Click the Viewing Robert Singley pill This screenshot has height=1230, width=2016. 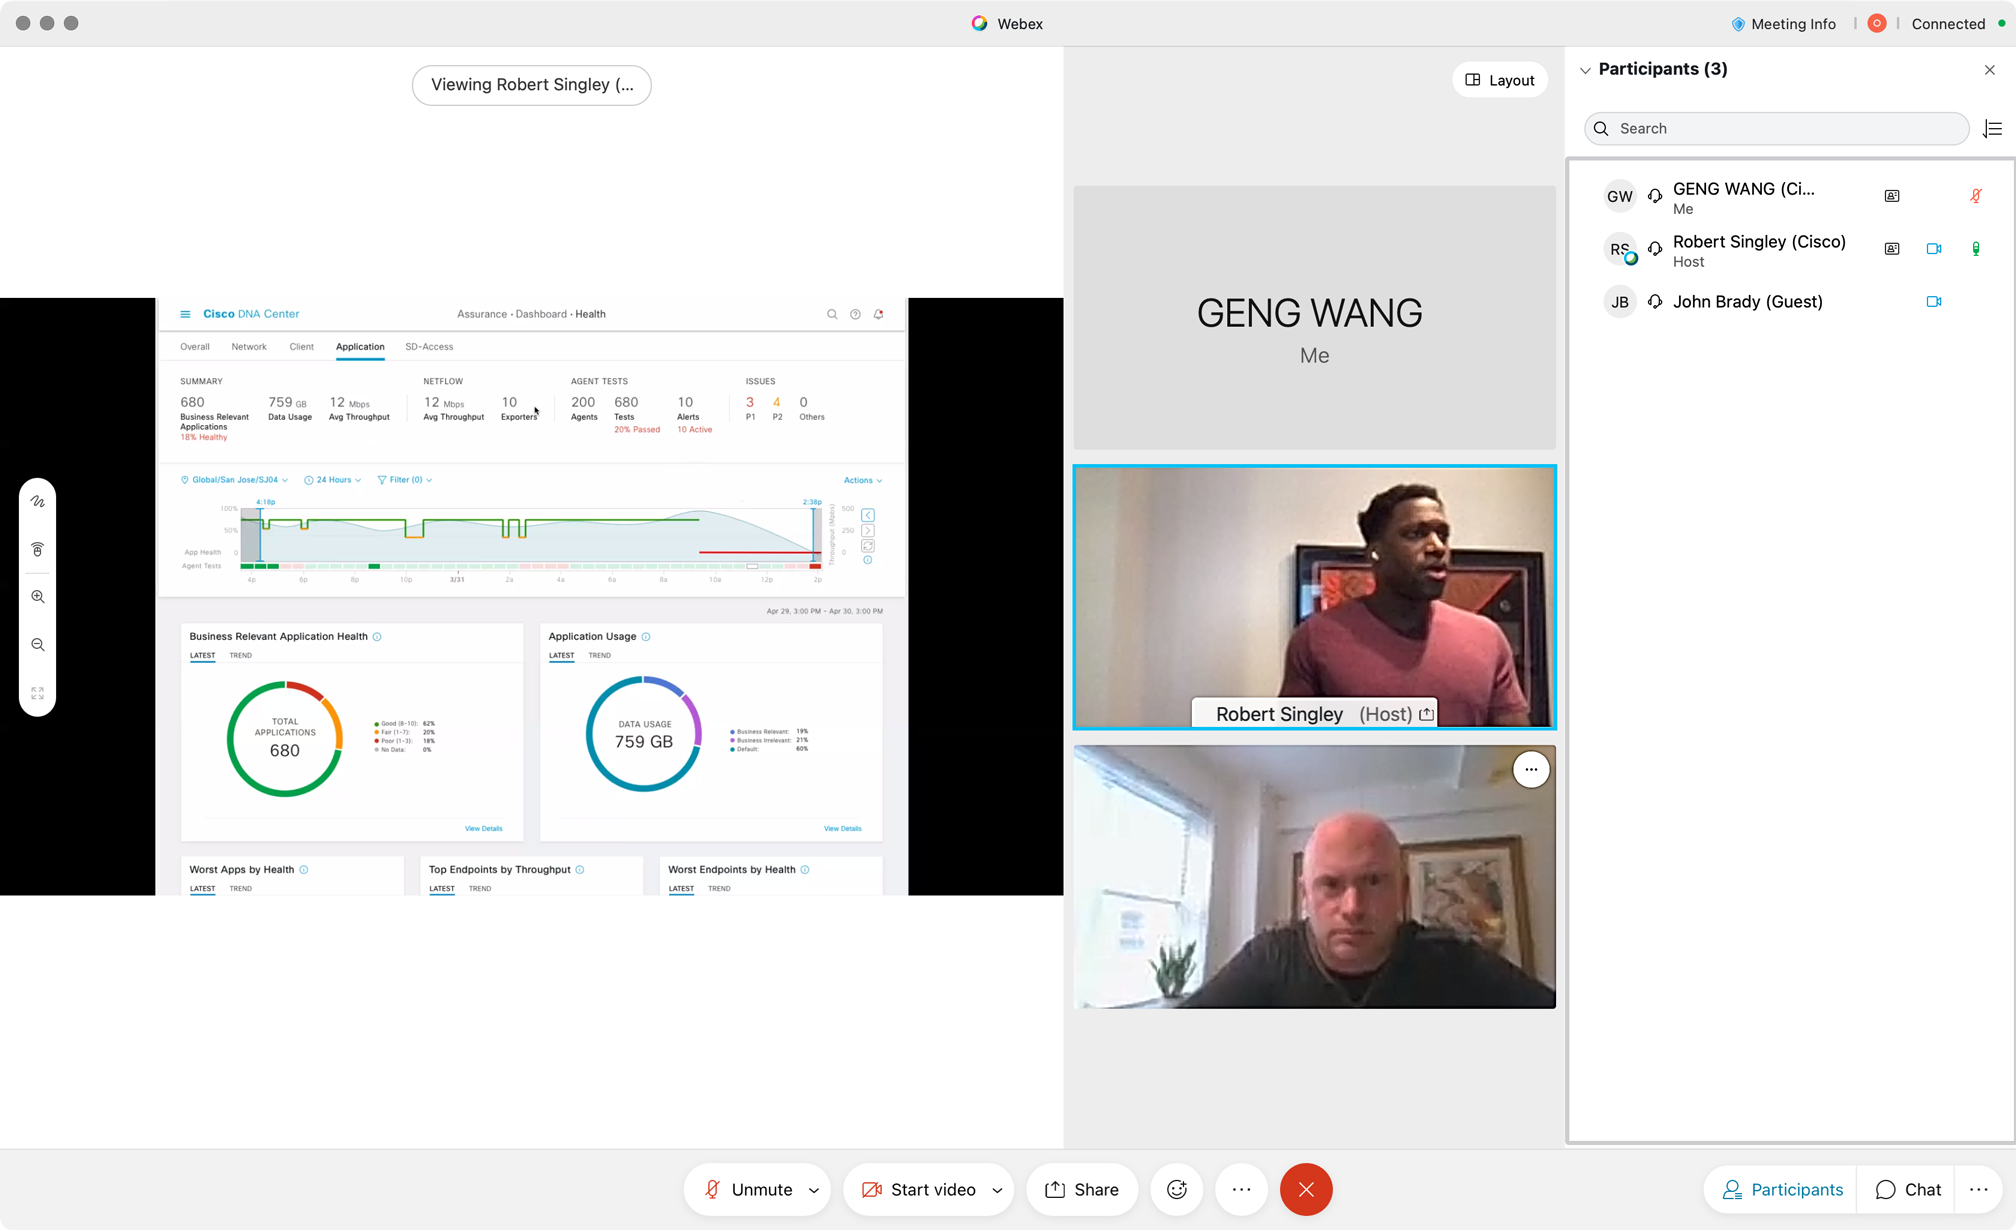click(x=532, y=85)
